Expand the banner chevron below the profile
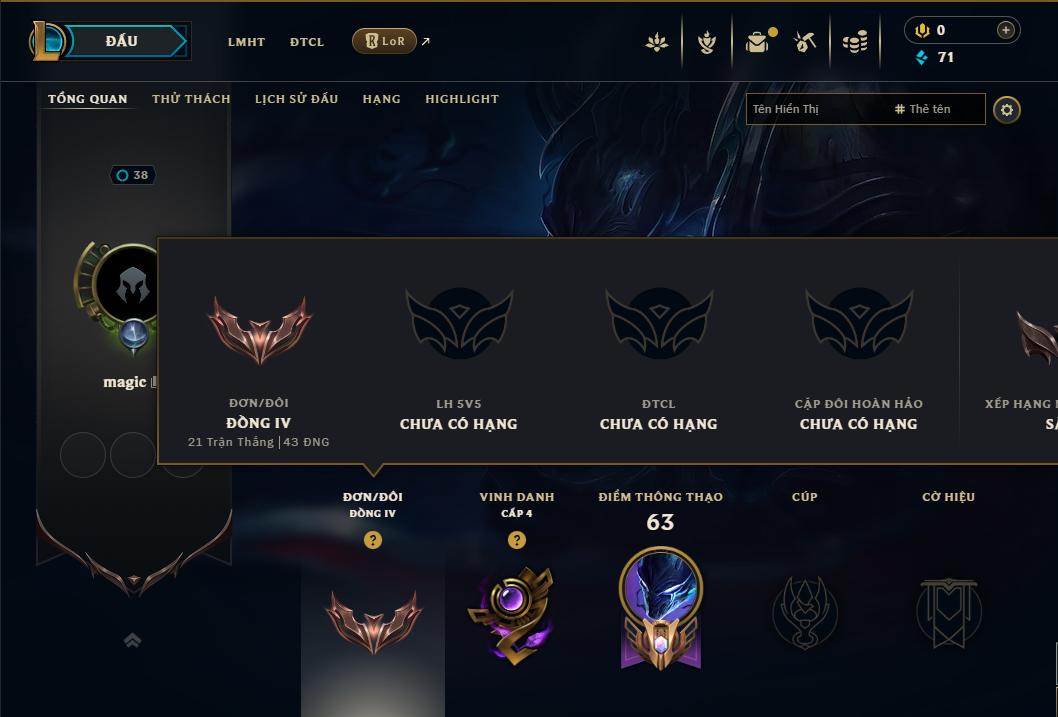1058x717 pixels. click(x=133, y=640)
